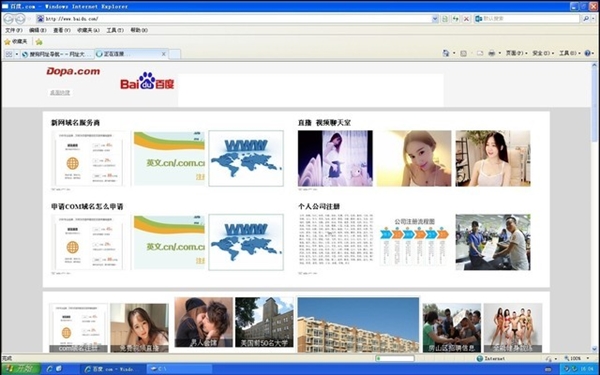Click the printer icon in command bar
Image resolution: width=600 pixels, height=375 pixels.
coord(492,53)
